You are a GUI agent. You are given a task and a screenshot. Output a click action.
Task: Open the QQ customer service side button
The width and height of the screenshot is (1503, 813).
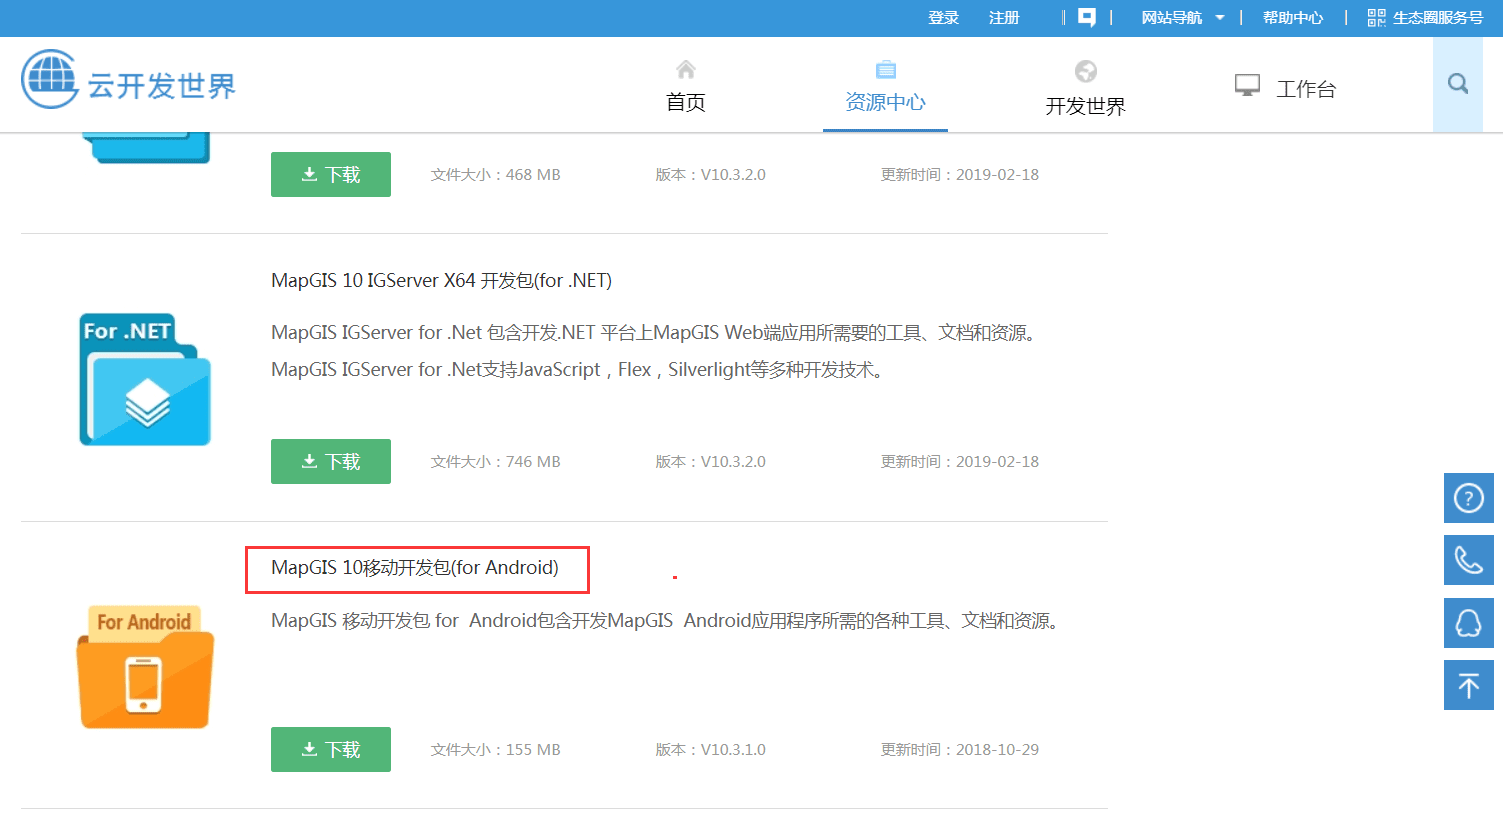pyautogui.click(x=1469, y=623)
